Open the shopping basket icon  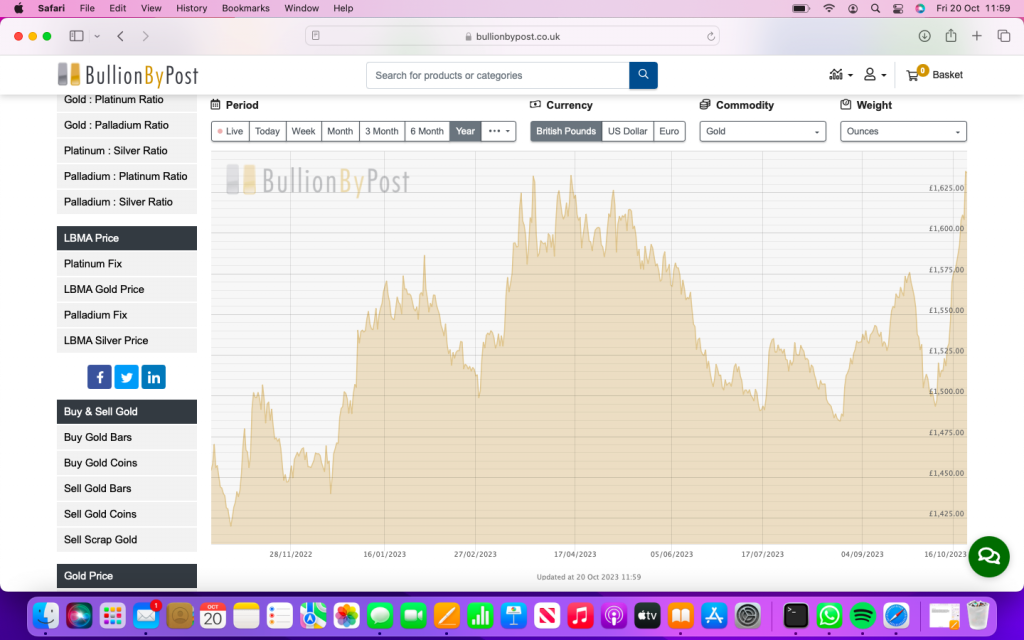(914, 75)
